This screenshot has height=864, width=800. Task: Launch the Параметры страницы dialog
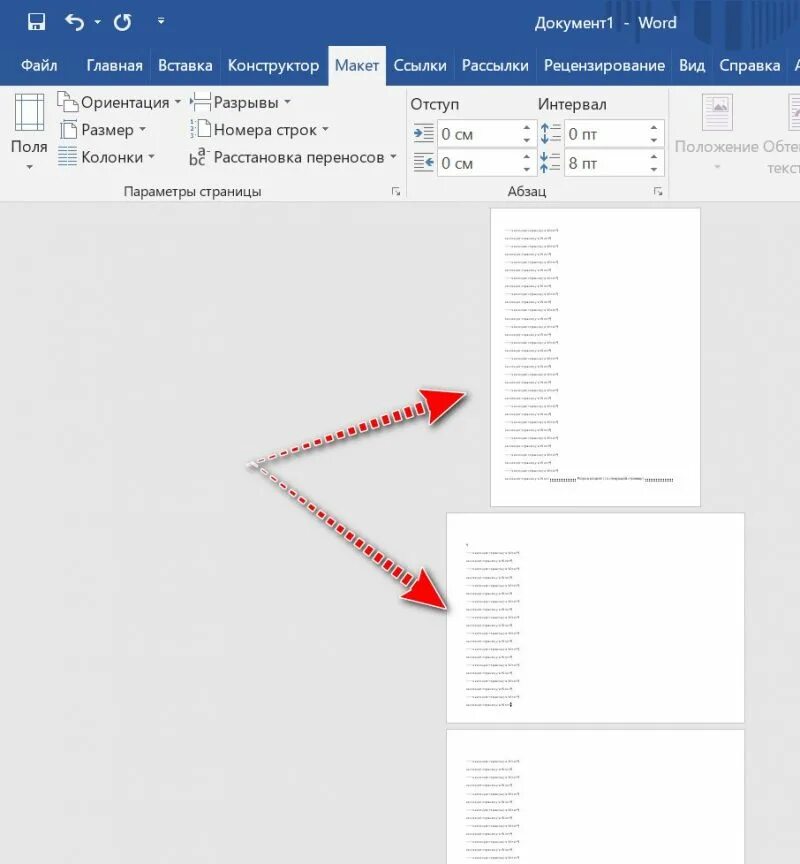click(396, 191)
